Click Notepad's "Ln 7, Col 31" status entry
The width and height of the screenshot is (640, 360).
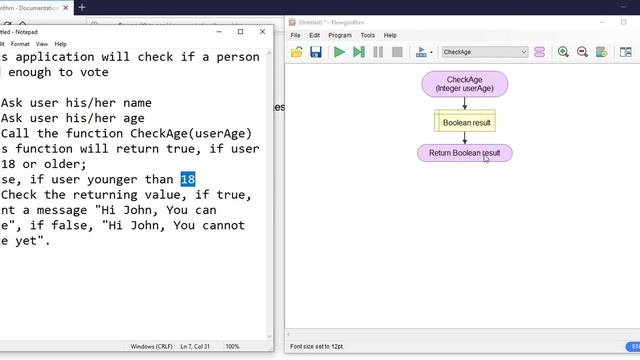click(195, 347)
